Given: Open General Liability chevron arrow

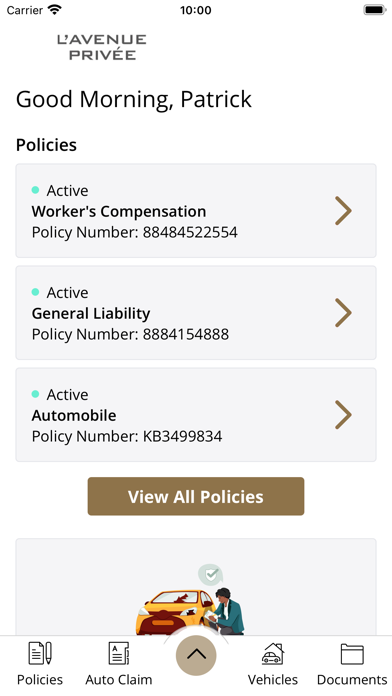Looking at the screenshot, I should (x=343, y=313).
